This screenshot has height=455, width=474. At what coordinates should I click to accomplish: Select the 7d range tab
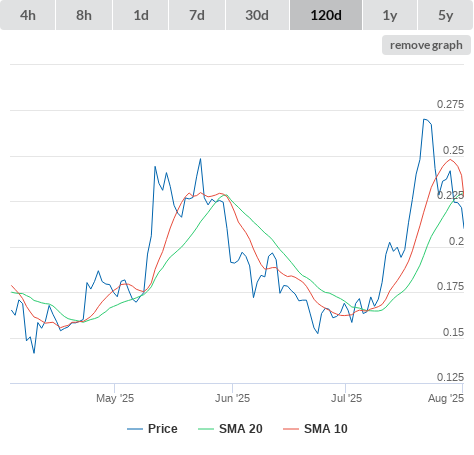pos(197,15)
